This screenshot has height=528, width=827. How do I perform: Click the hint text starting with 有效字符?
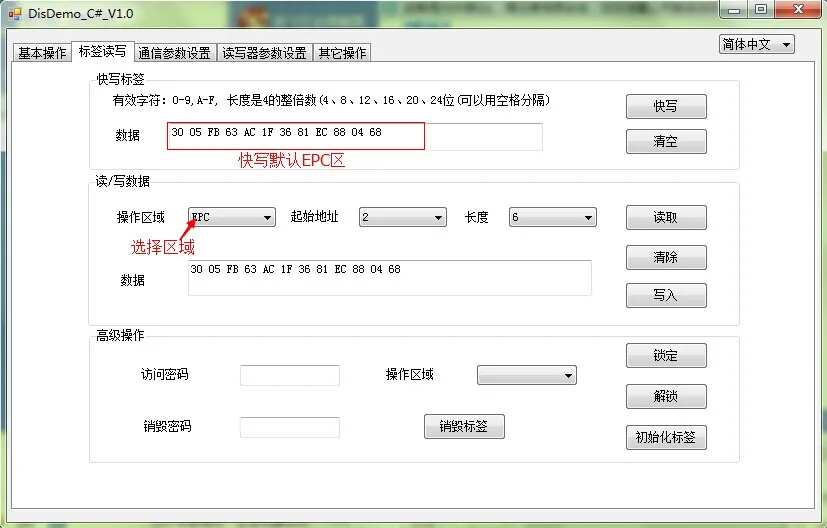[331, 100]
